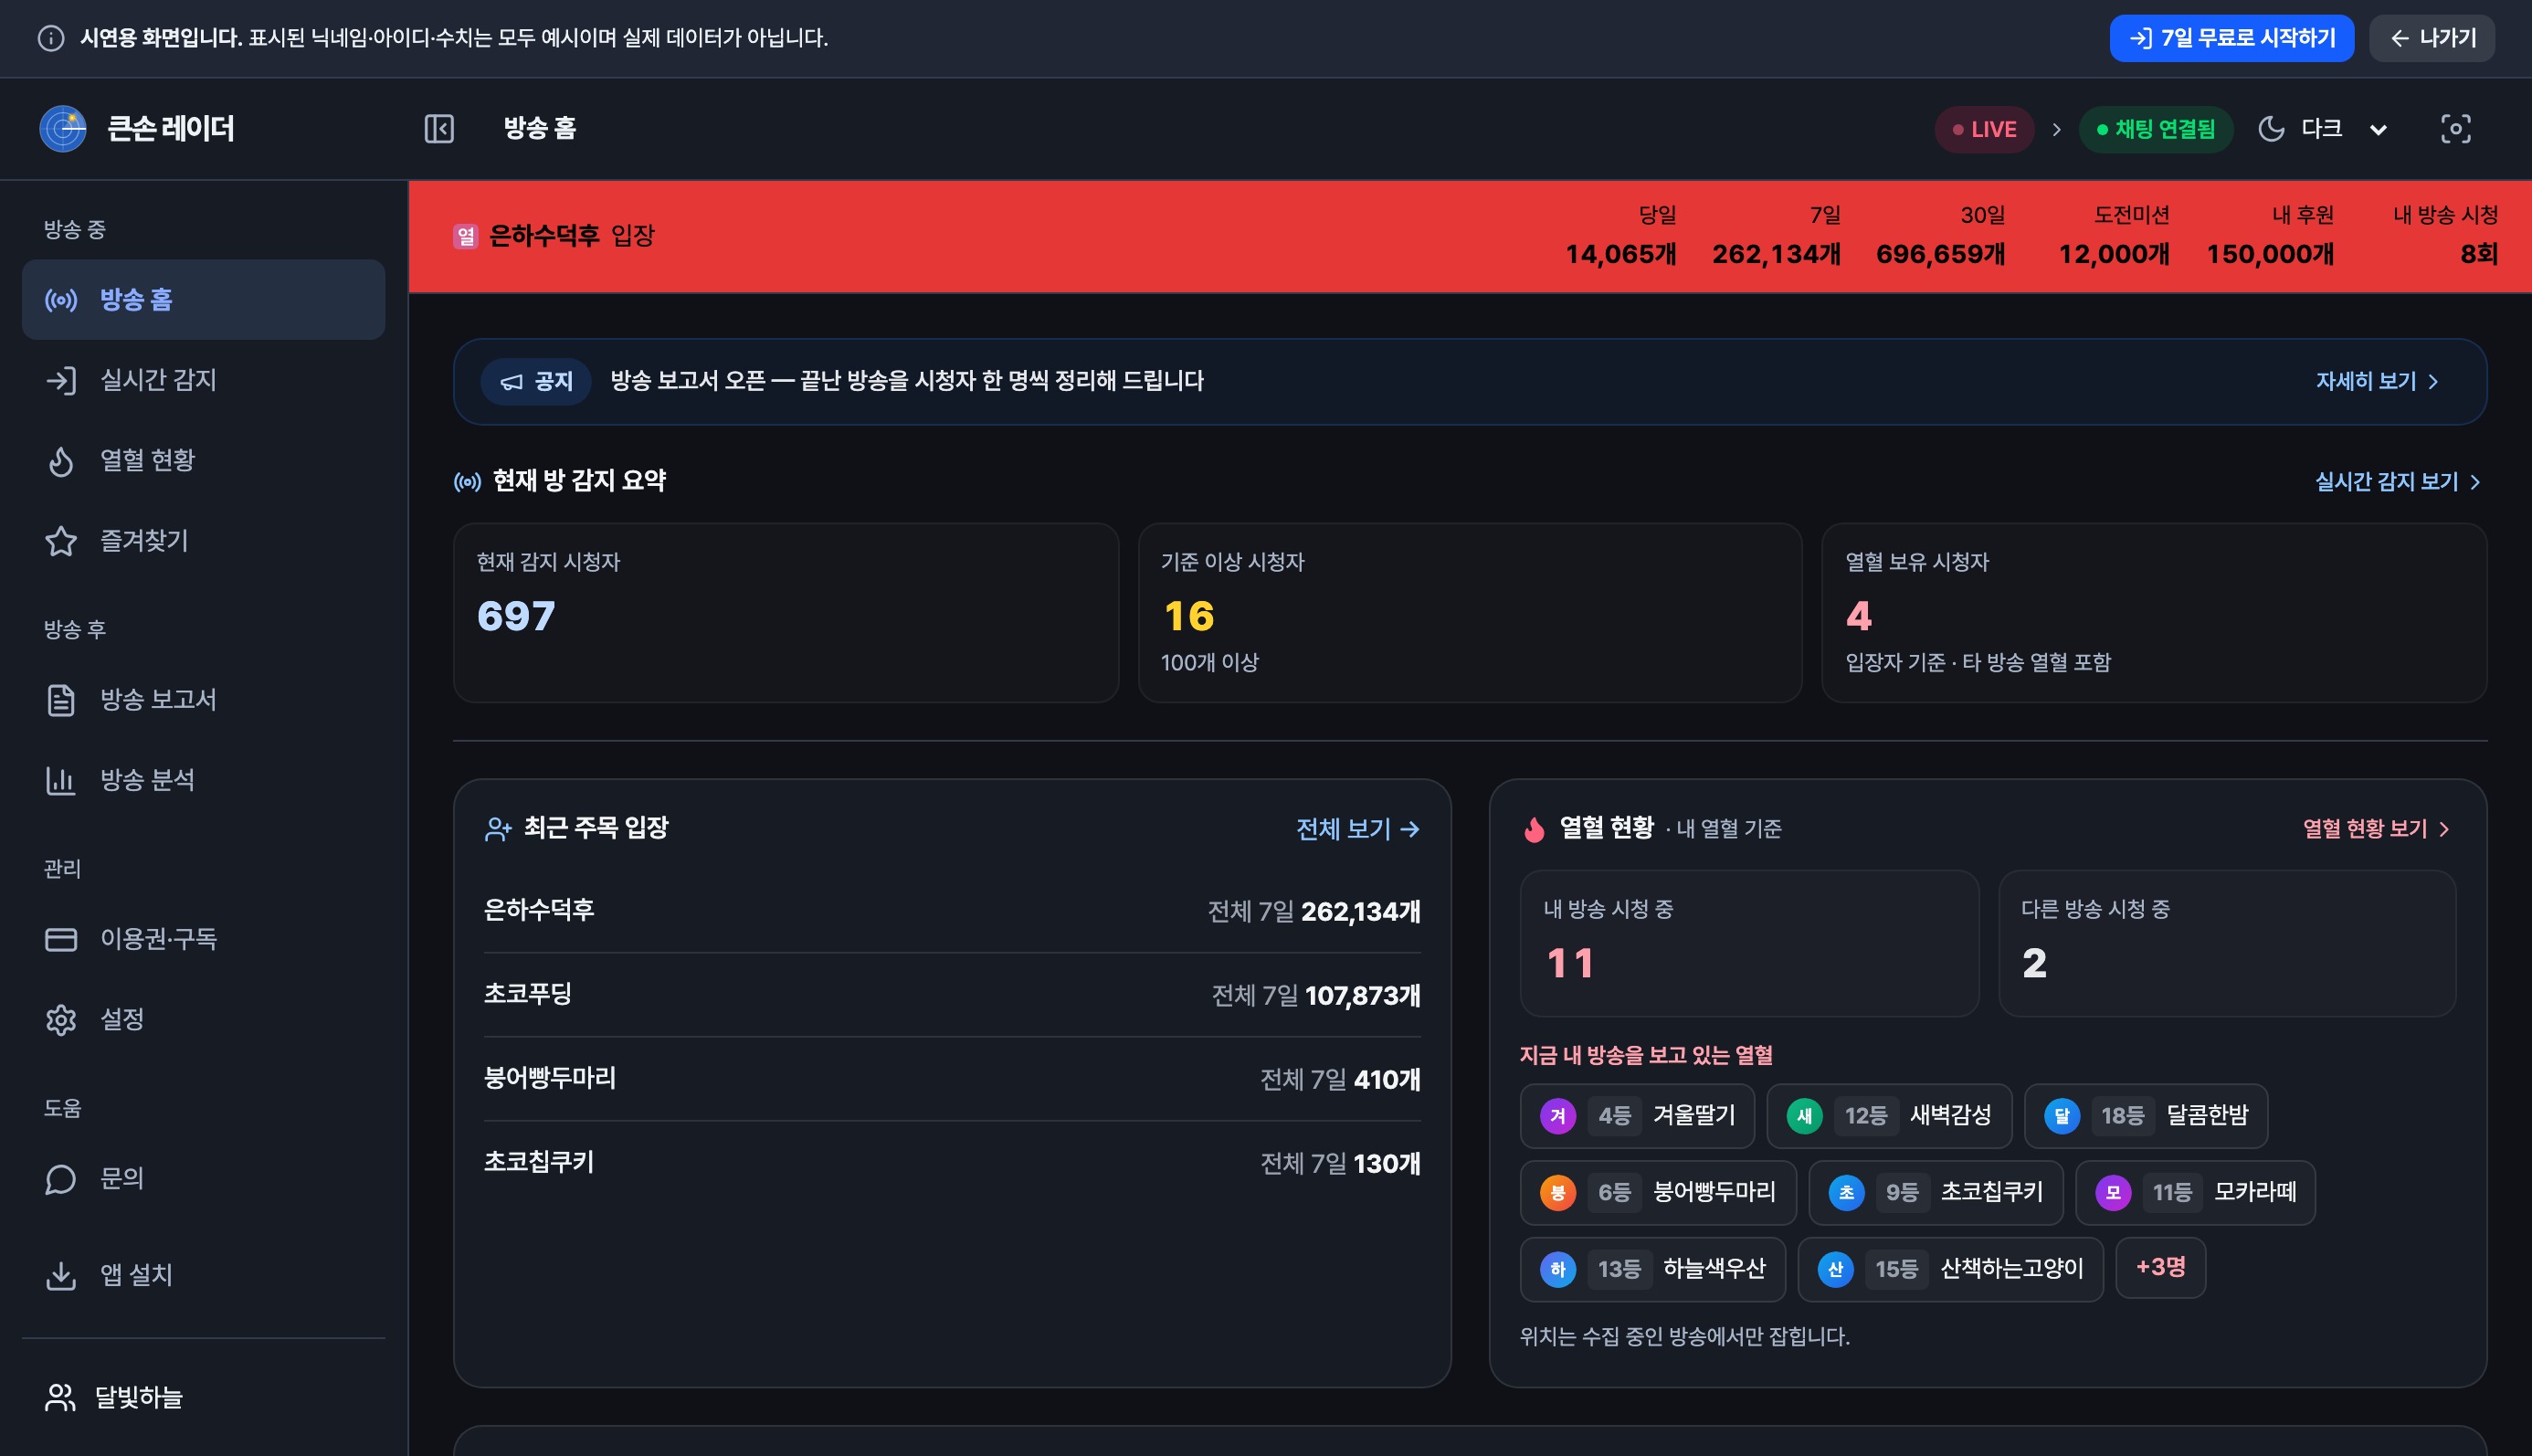Open 즐겨찾기 in the sidebar

click(203, 541)
